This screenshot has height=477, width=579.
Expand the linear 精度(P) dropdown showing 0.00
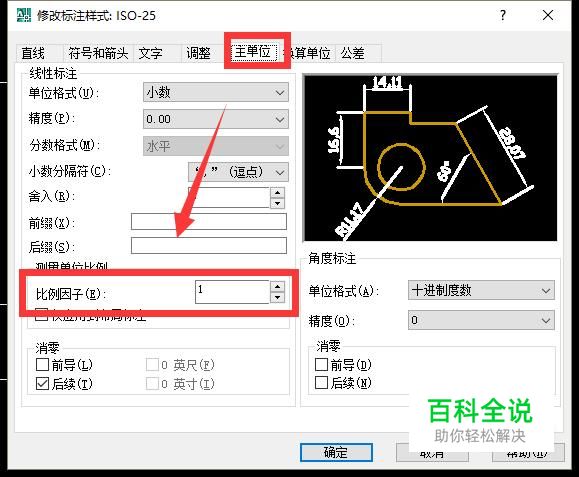[216, 119]
